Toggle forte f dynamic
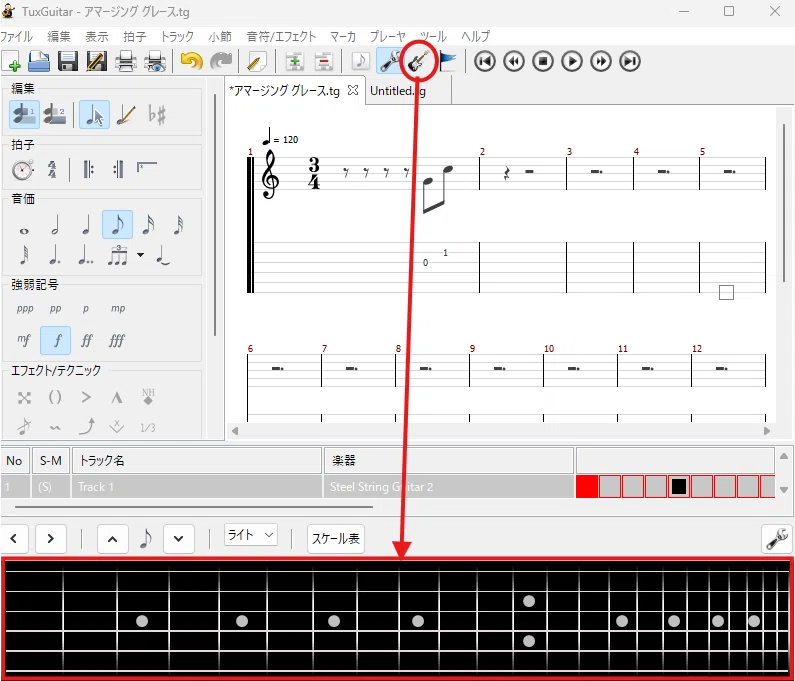Screen dimensions: 795x681 (56, 340)
